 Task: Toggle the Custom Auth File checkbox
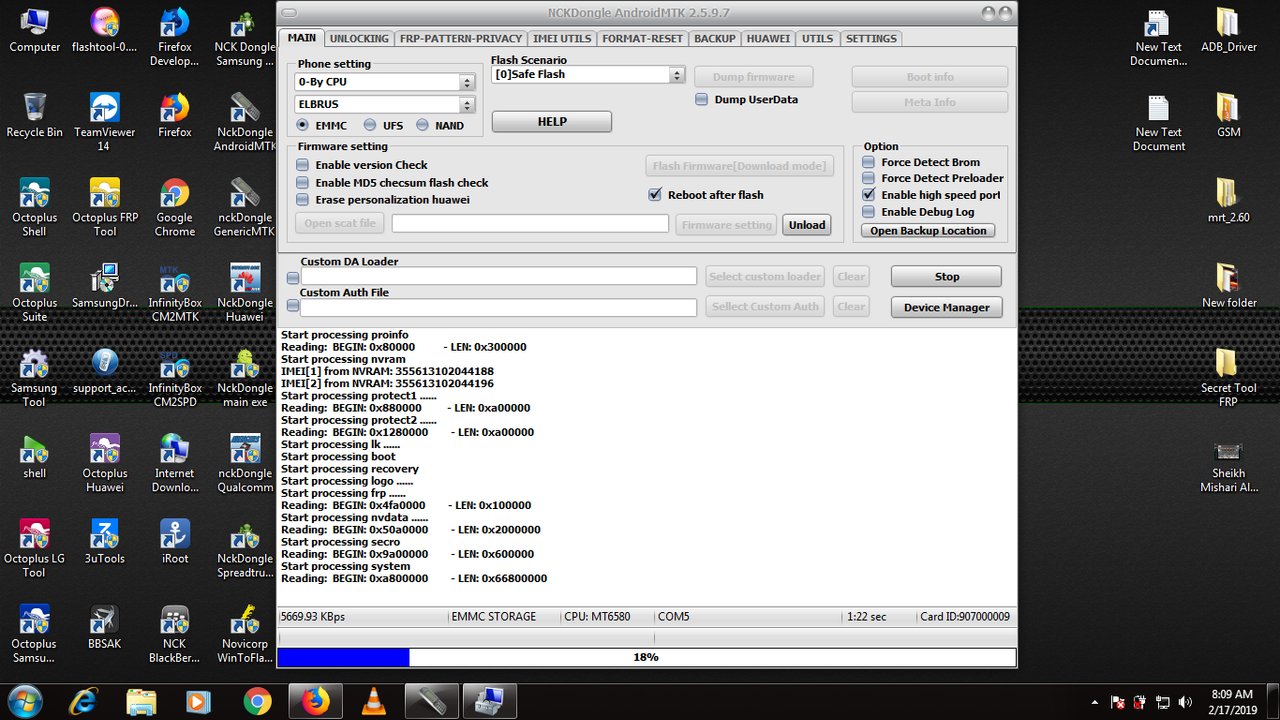[x=293, y=307]
